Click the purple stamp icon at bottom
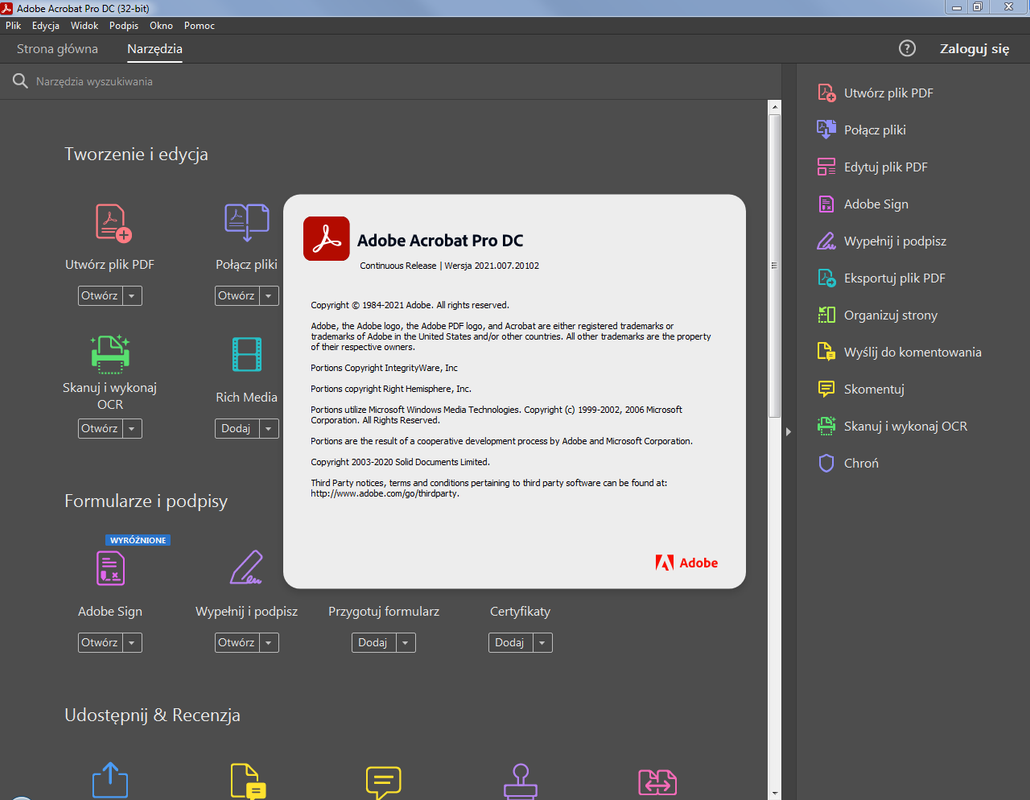This screenshot has width=1030, height=800. (520, 781)
